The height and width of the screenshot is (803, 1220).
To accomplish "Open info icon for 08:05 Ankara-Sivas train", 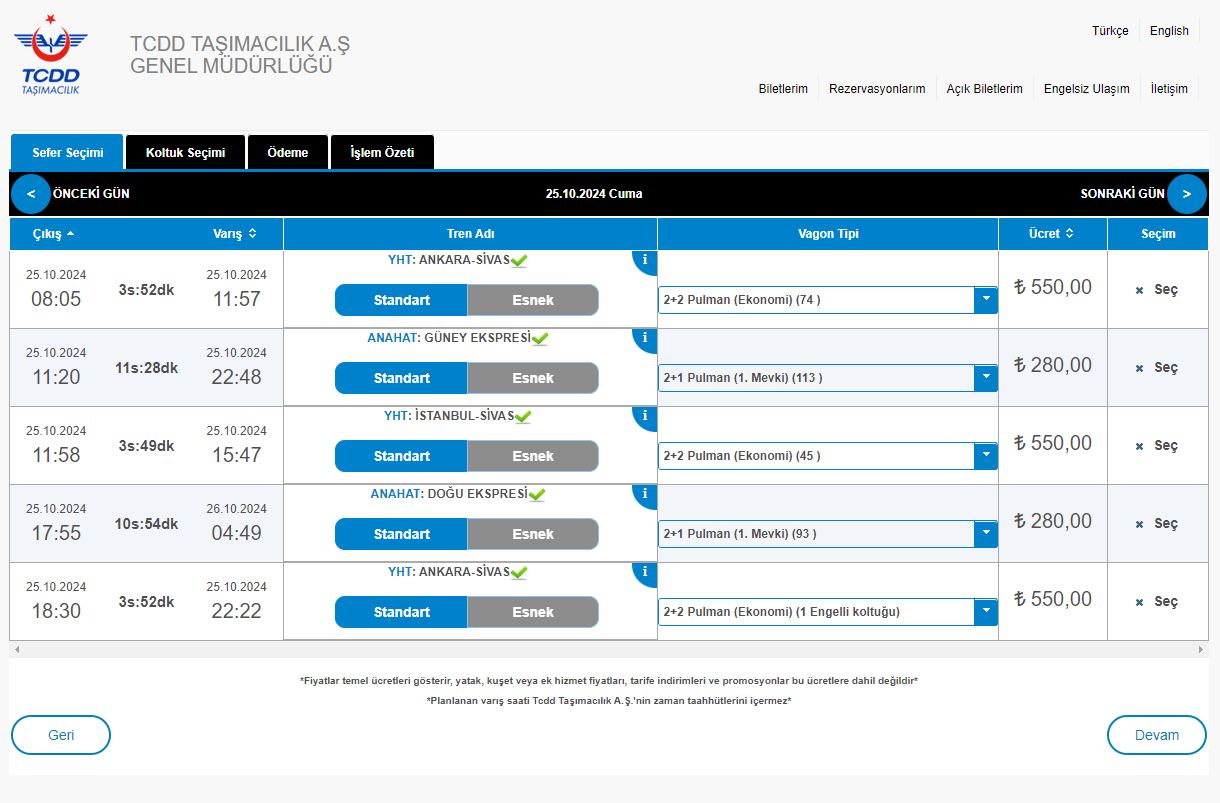I will (645, 260).
